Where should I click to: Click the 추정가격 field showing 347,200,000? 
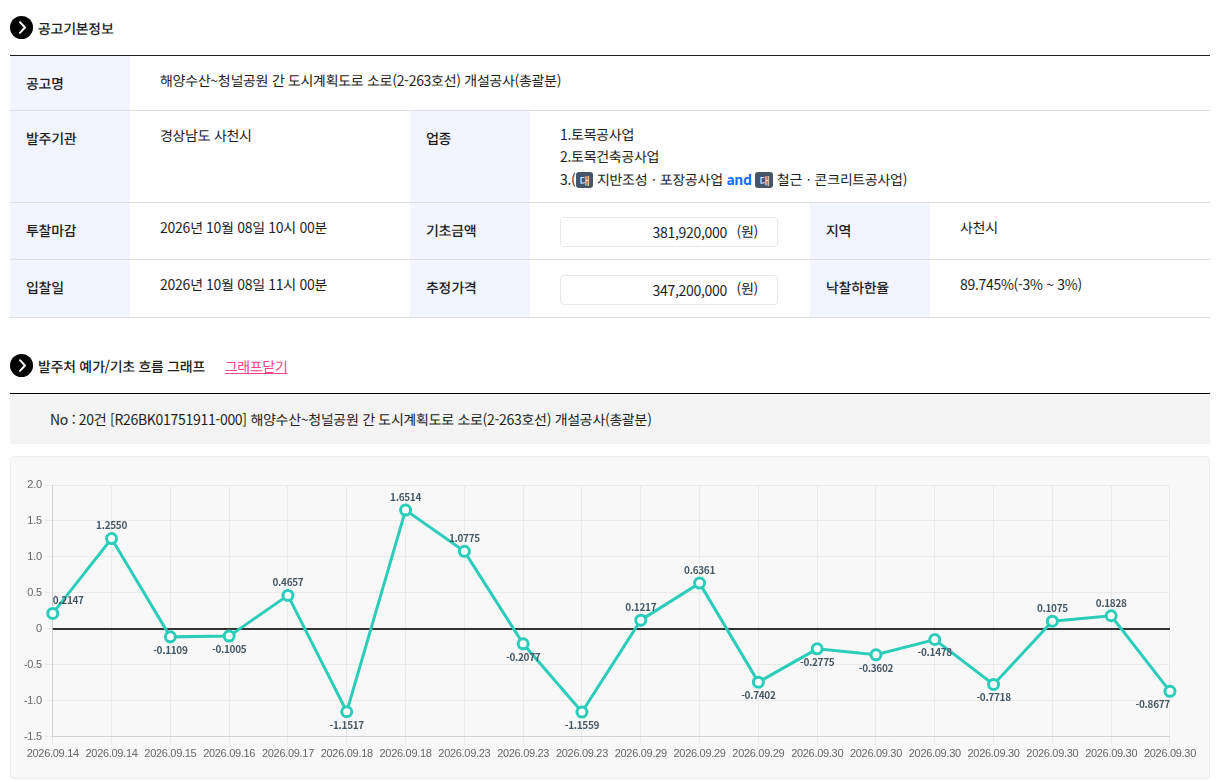[669, 290]
